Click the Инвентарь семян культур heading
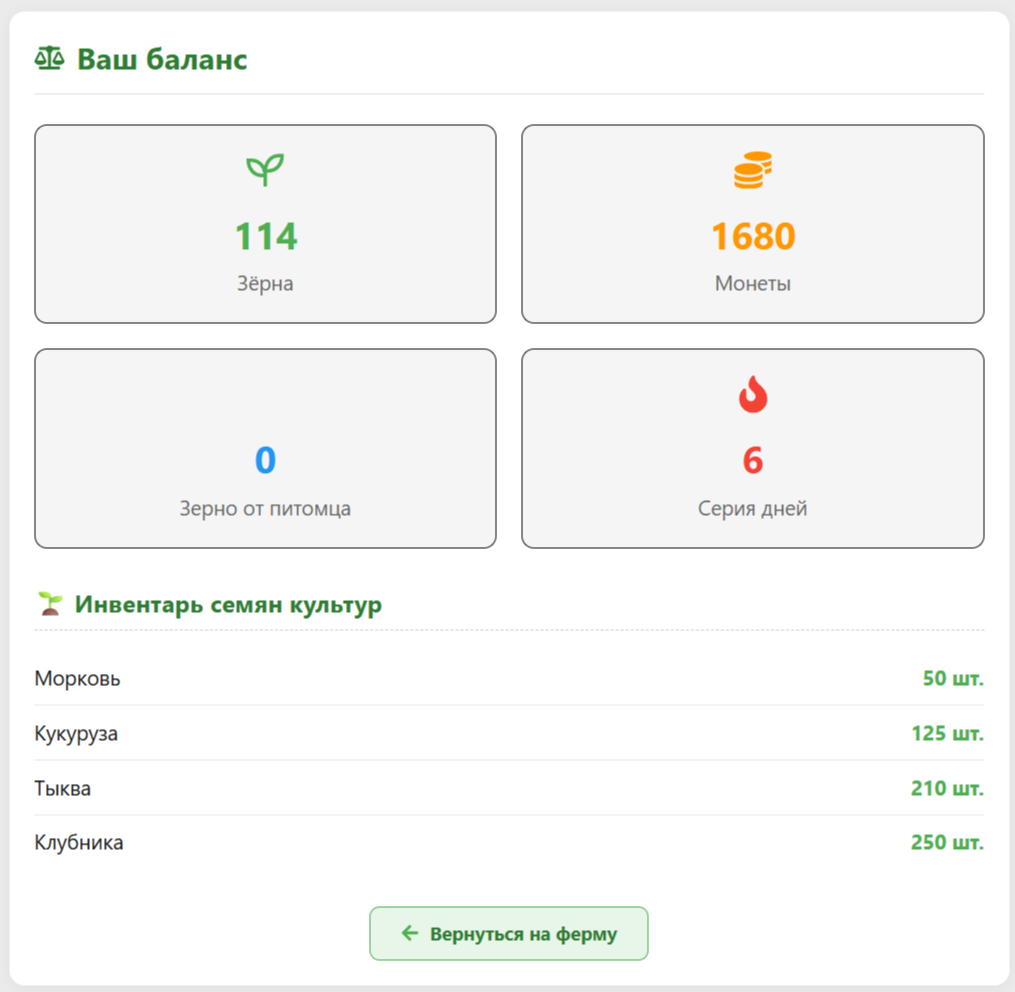 tap(228, 604)
